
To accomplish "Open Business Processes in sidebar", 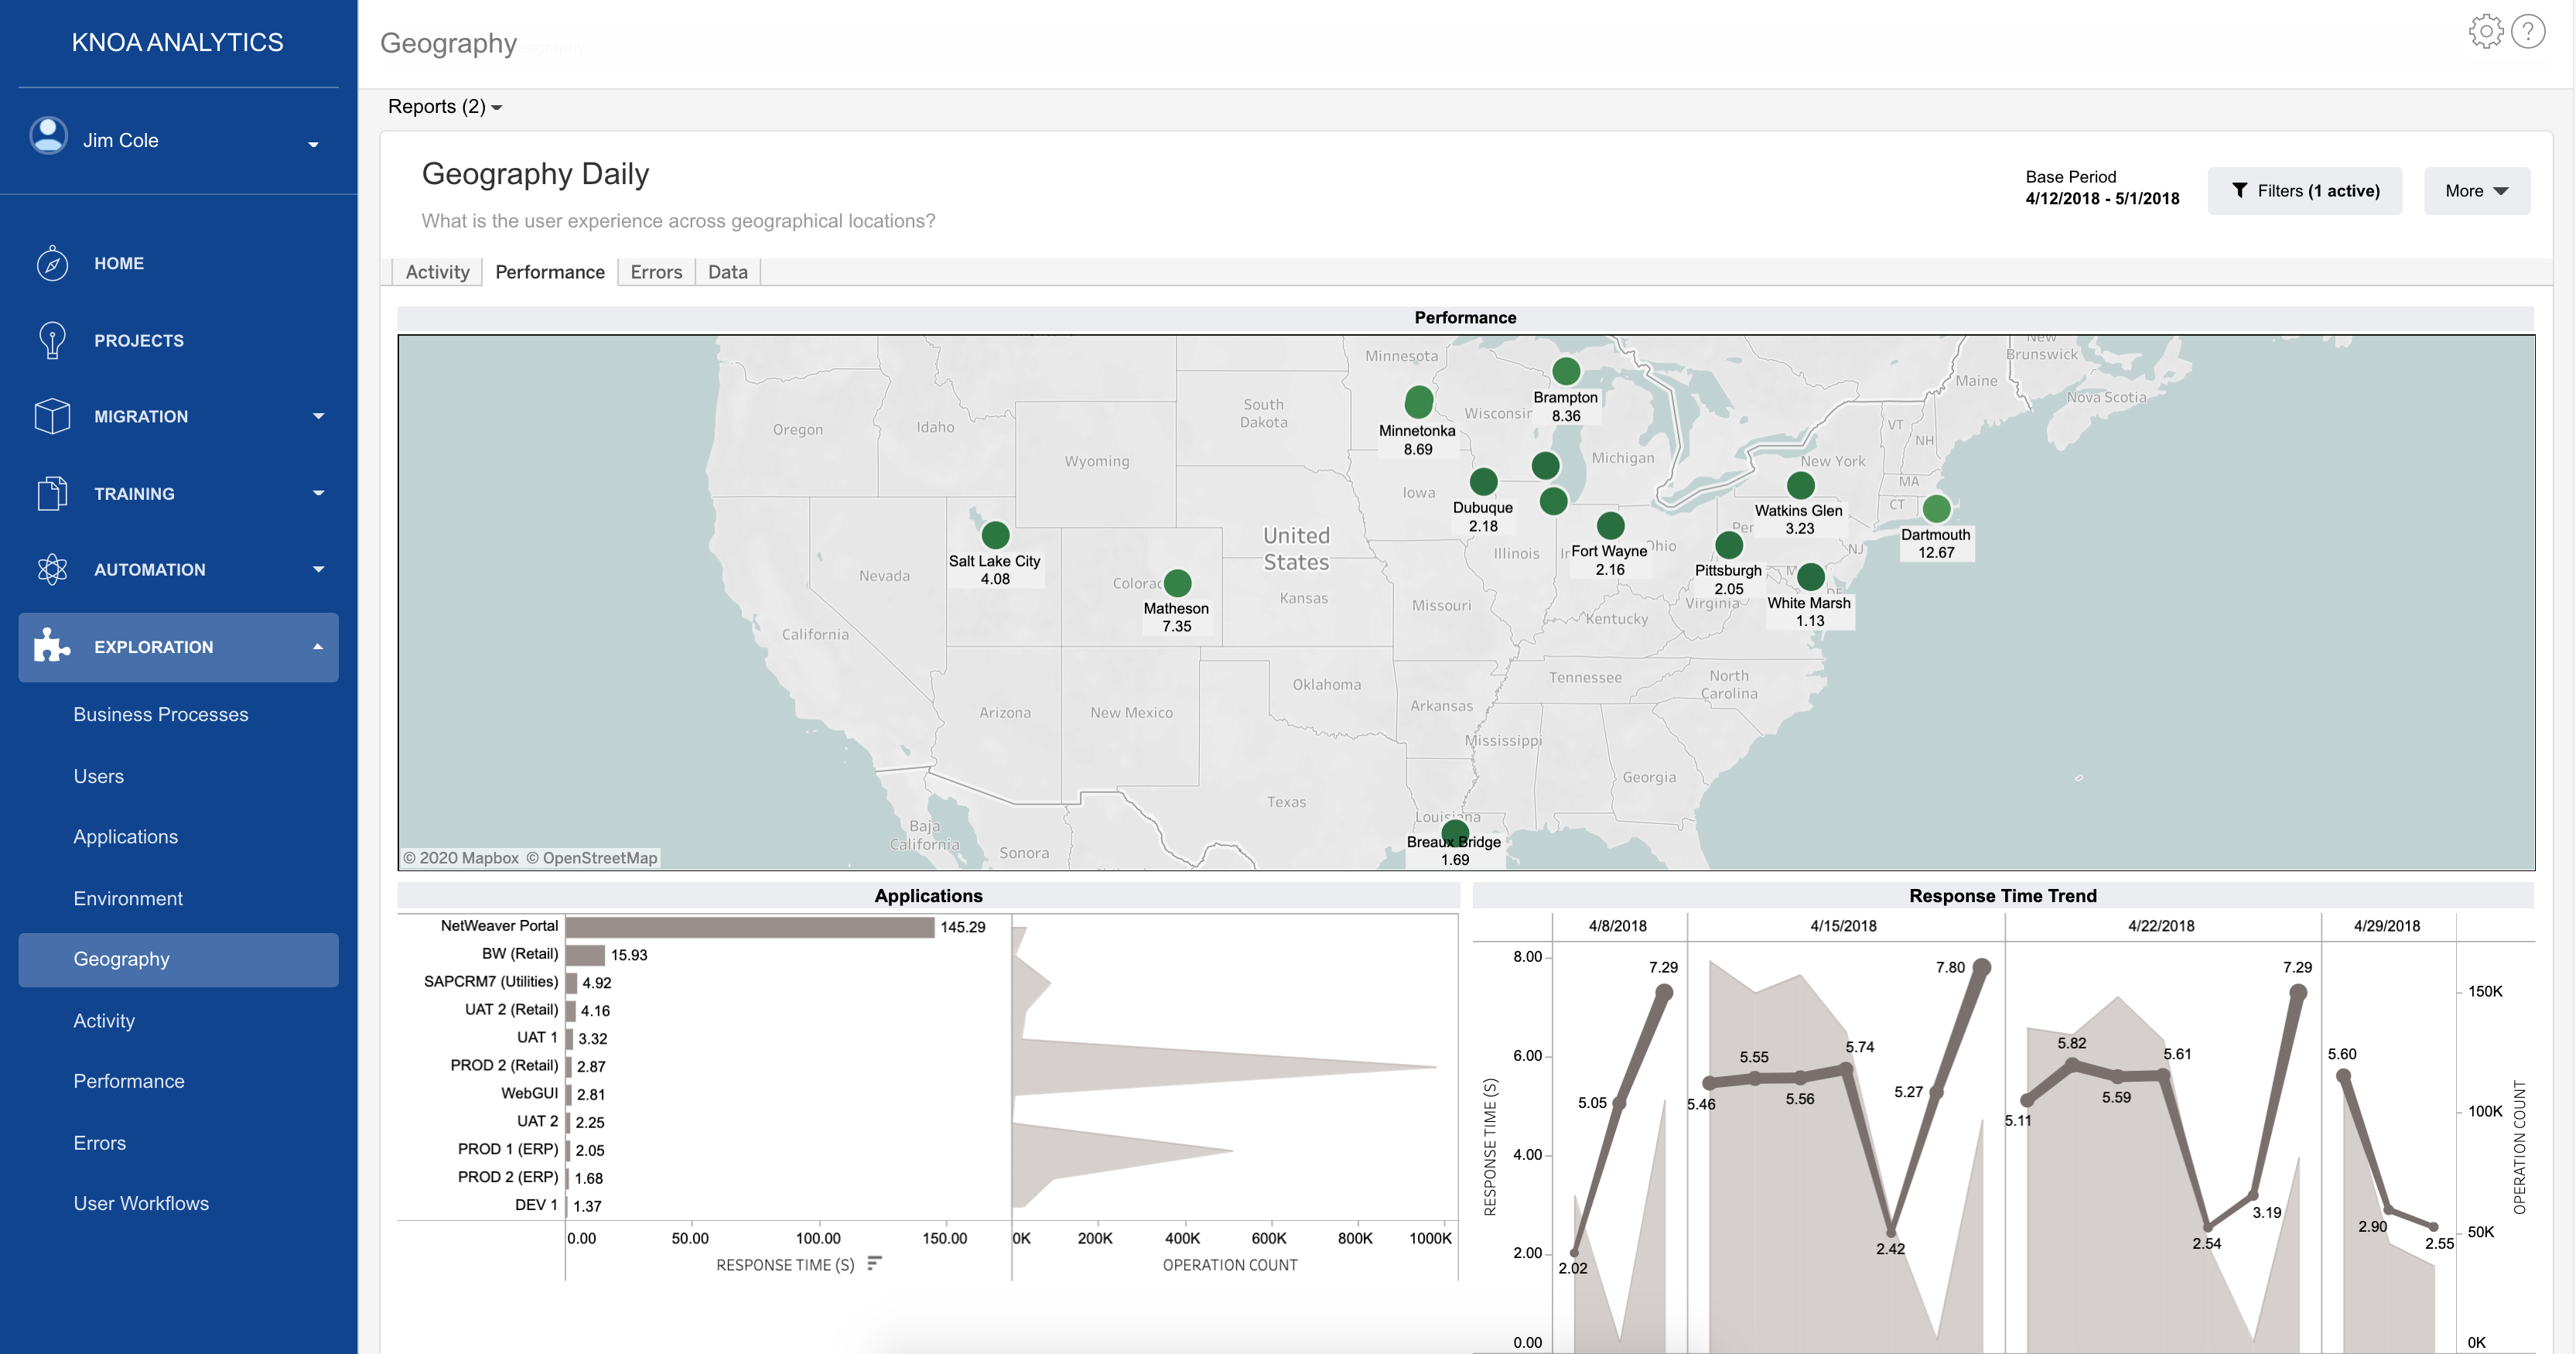I will point(160,714).
